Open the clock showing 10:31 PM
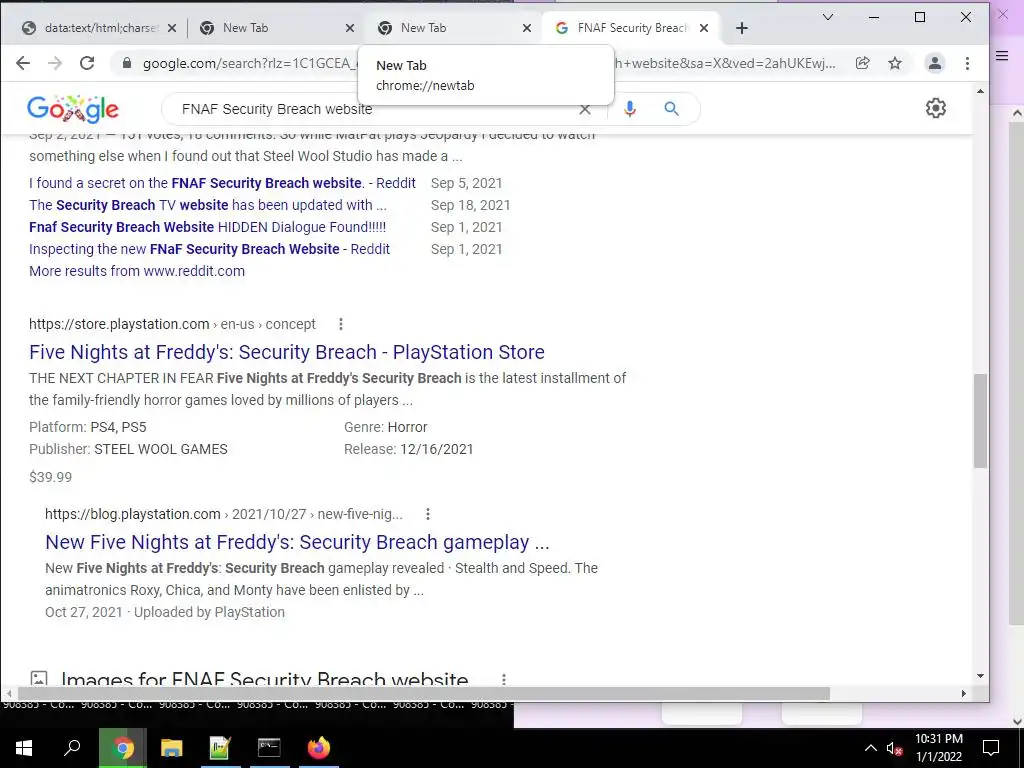This screenshot has width=1024, height=768. (x=938, y=748)
